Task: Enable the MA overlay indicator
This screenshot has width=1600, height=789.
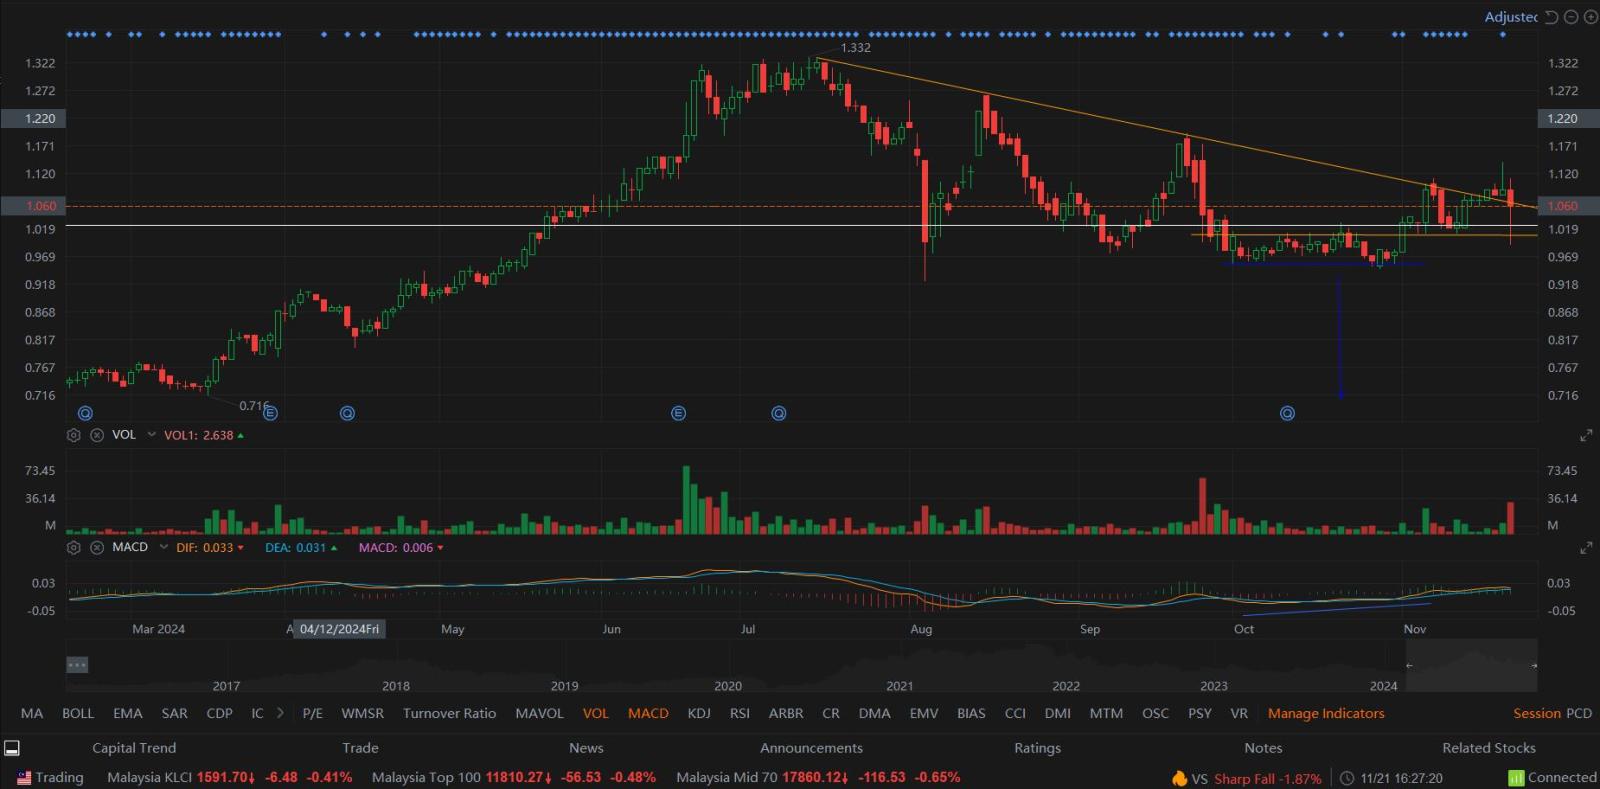Action: point(32,714)
